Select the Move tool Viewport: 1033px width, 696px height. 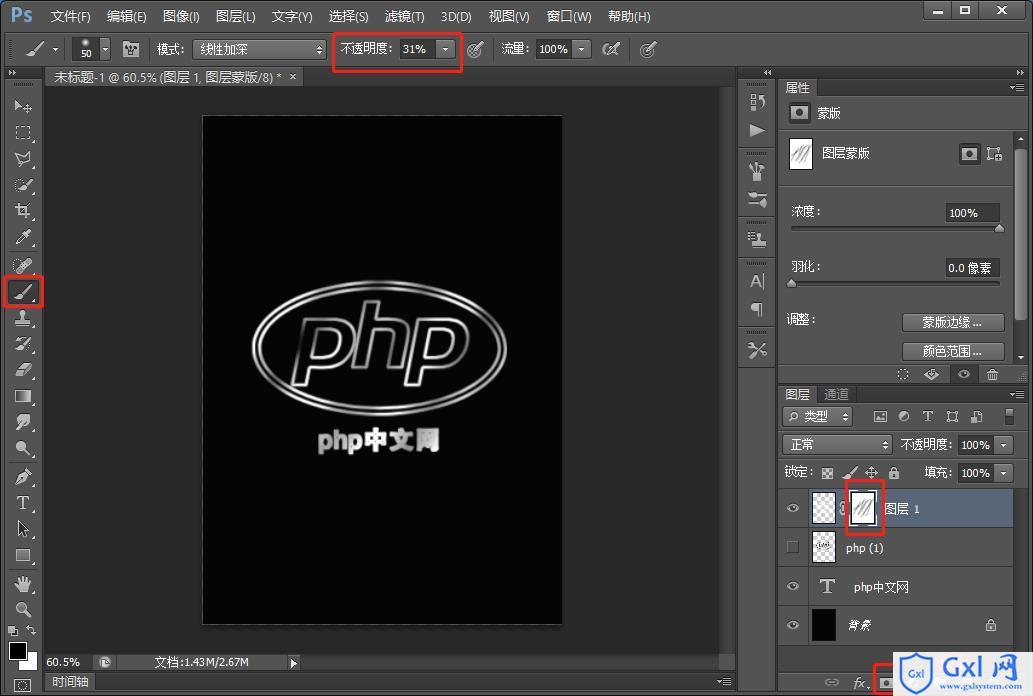(23, 106)
